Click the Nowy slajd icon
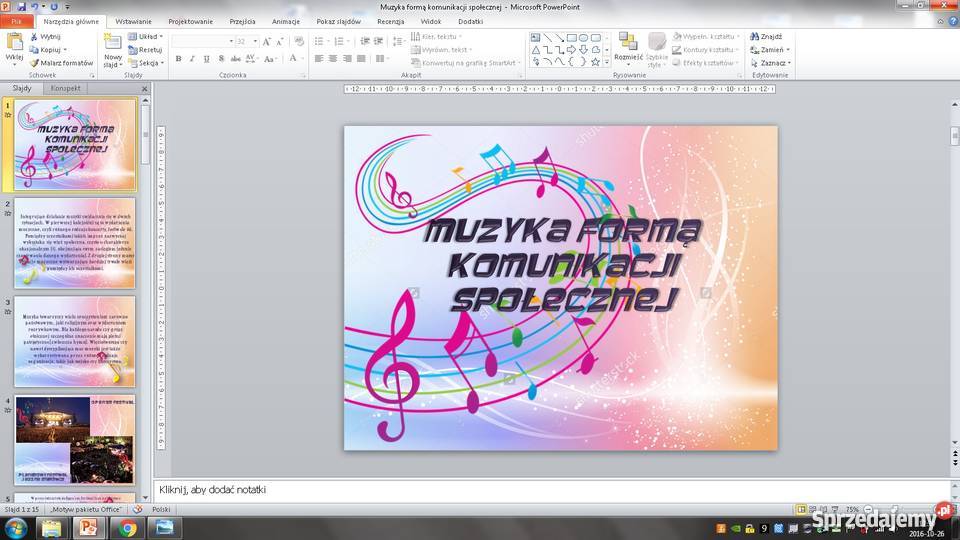 [x=113, y=42]
